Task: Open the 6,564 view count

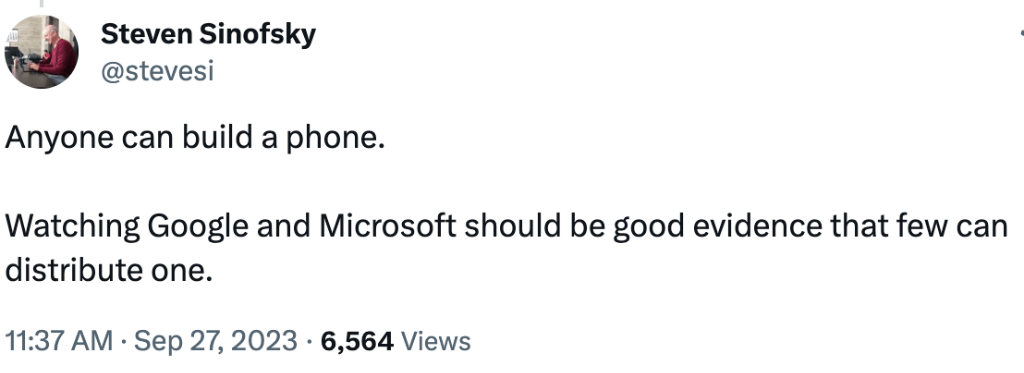Action: [x=357, y=341]
